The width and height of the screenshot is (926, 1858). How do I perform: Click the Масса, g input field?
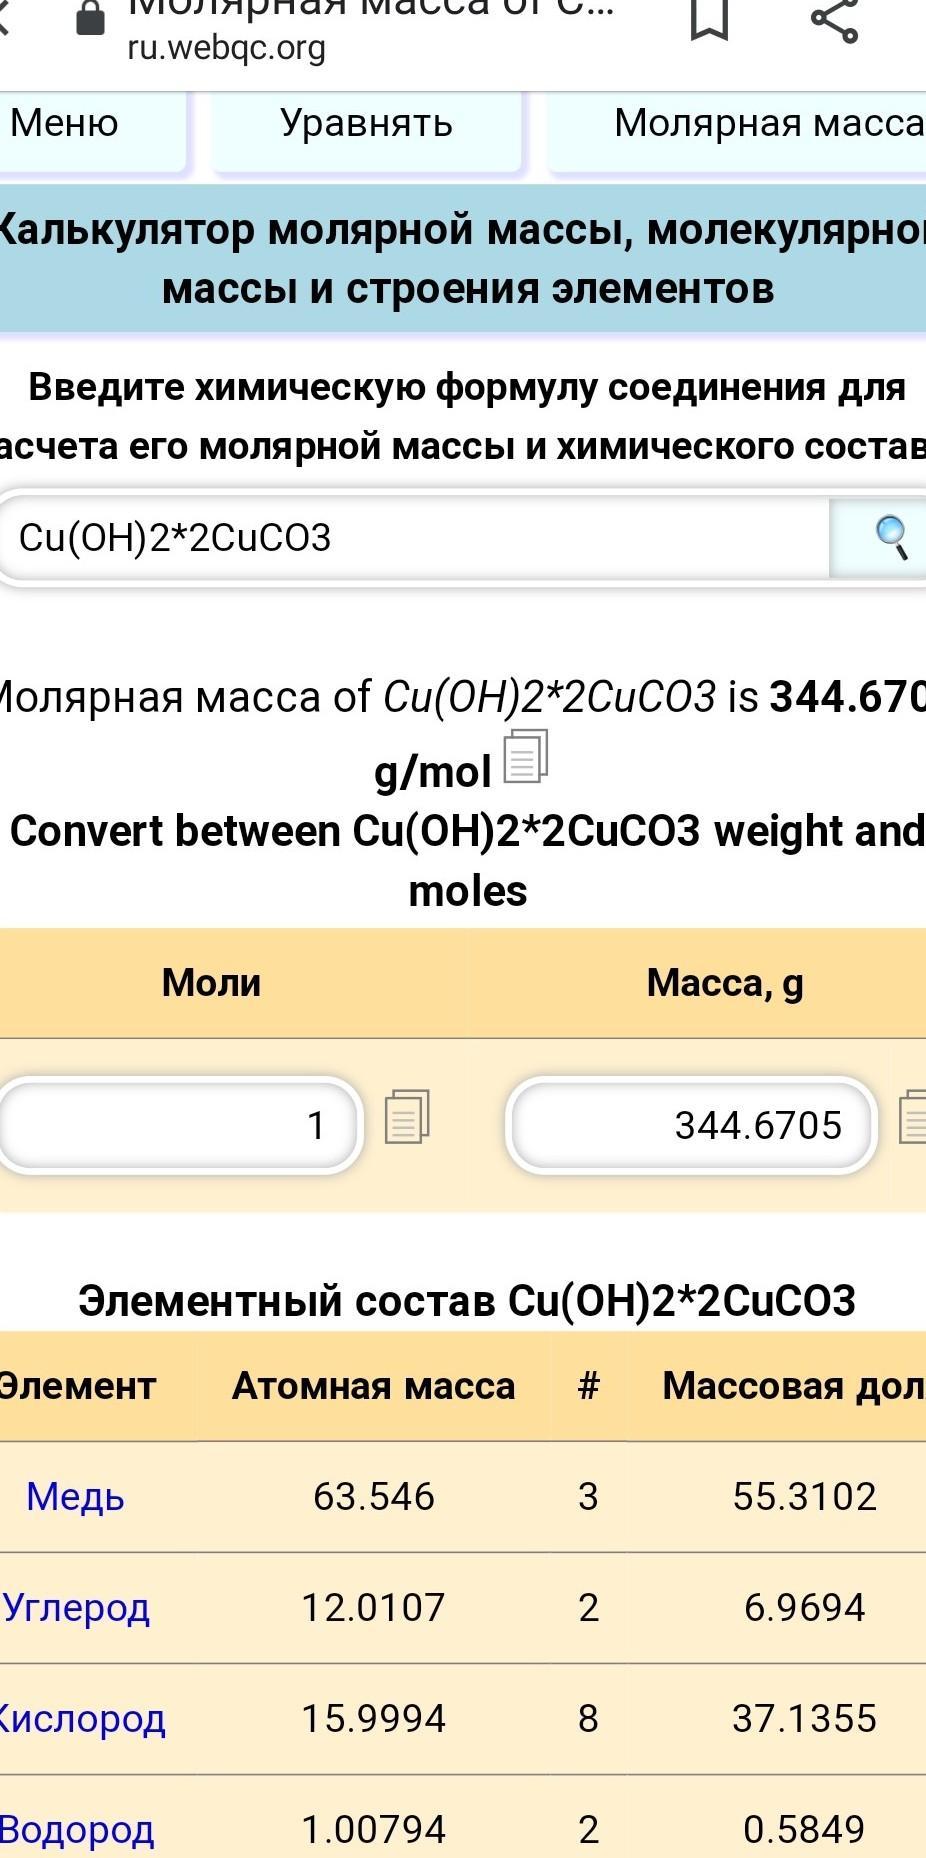692,1125
